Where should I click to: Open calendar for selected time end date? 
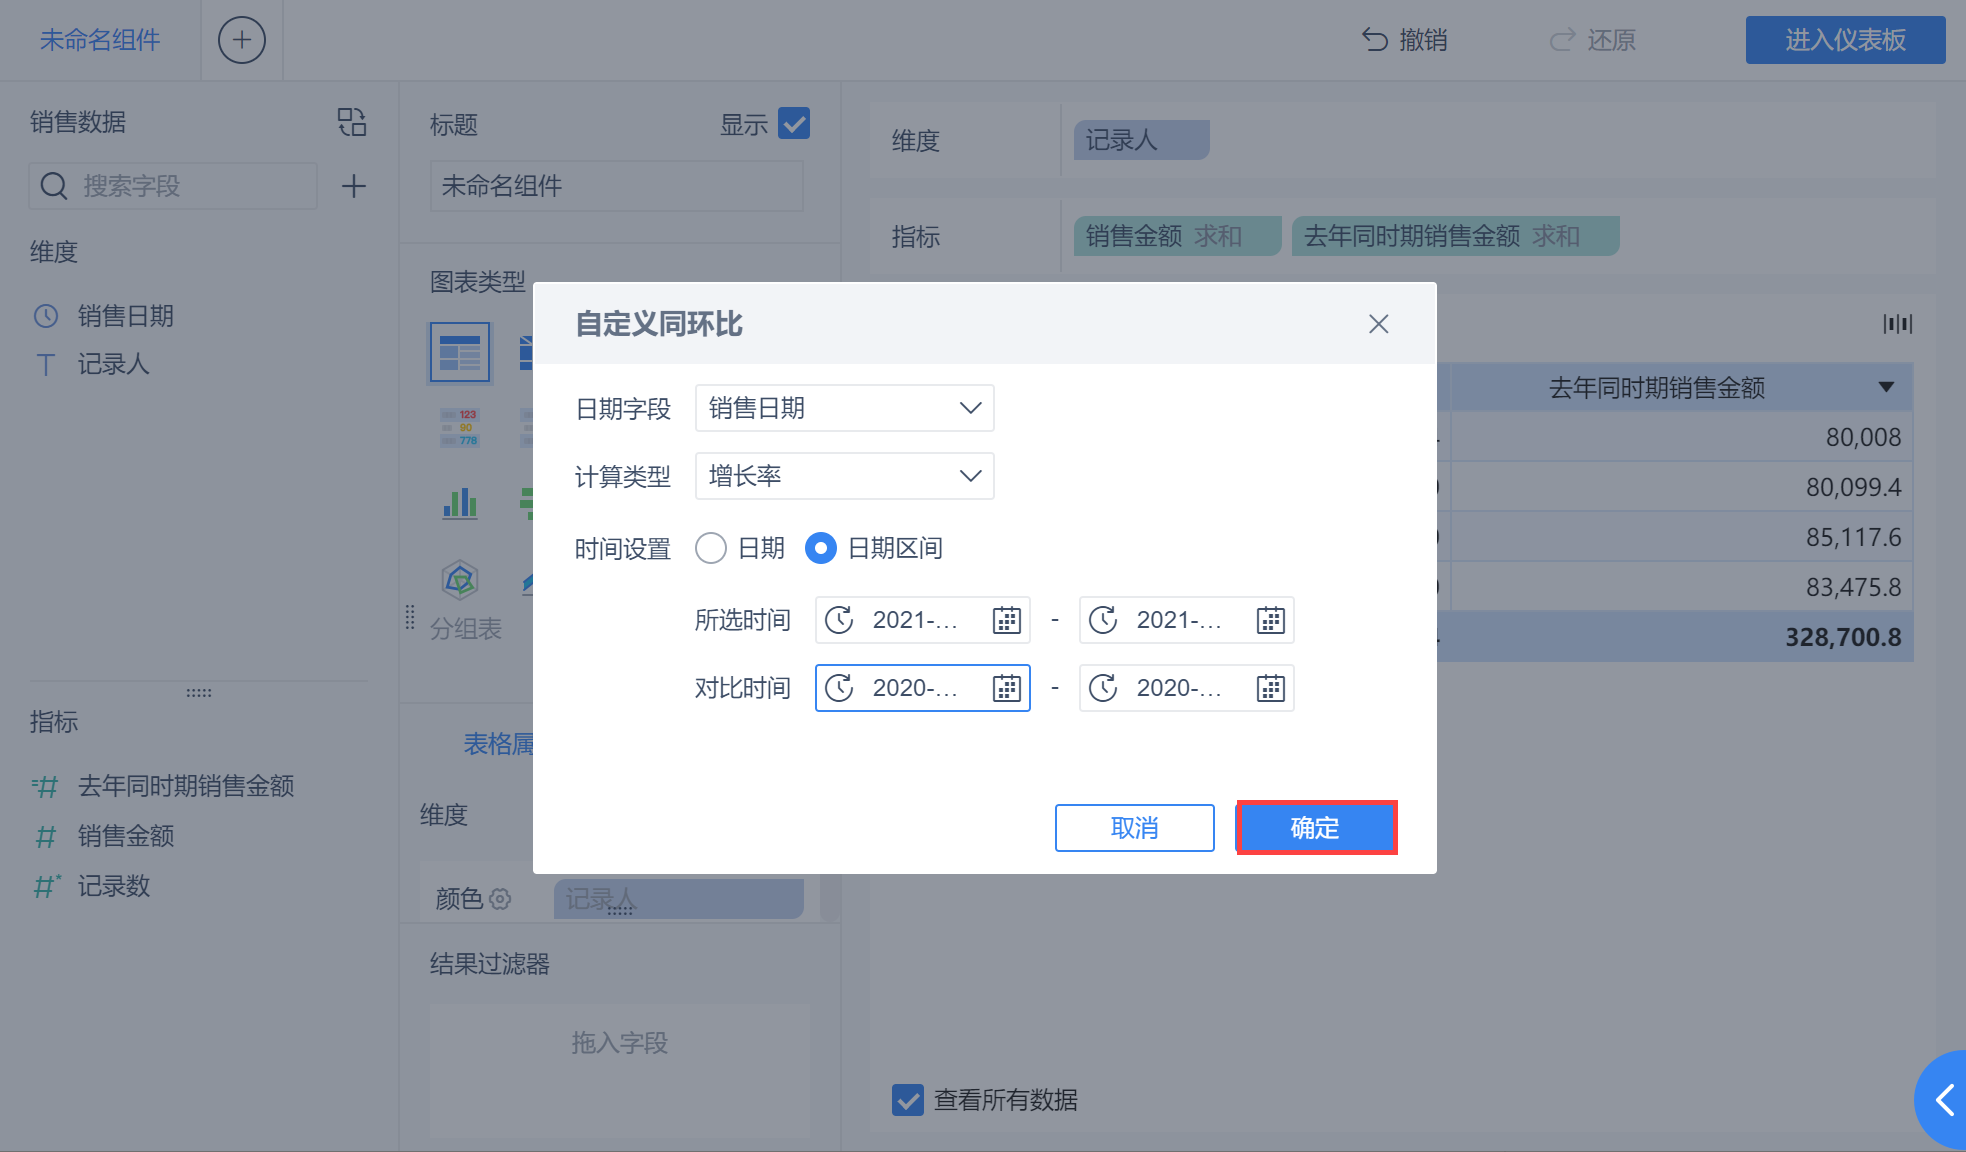1270,620
